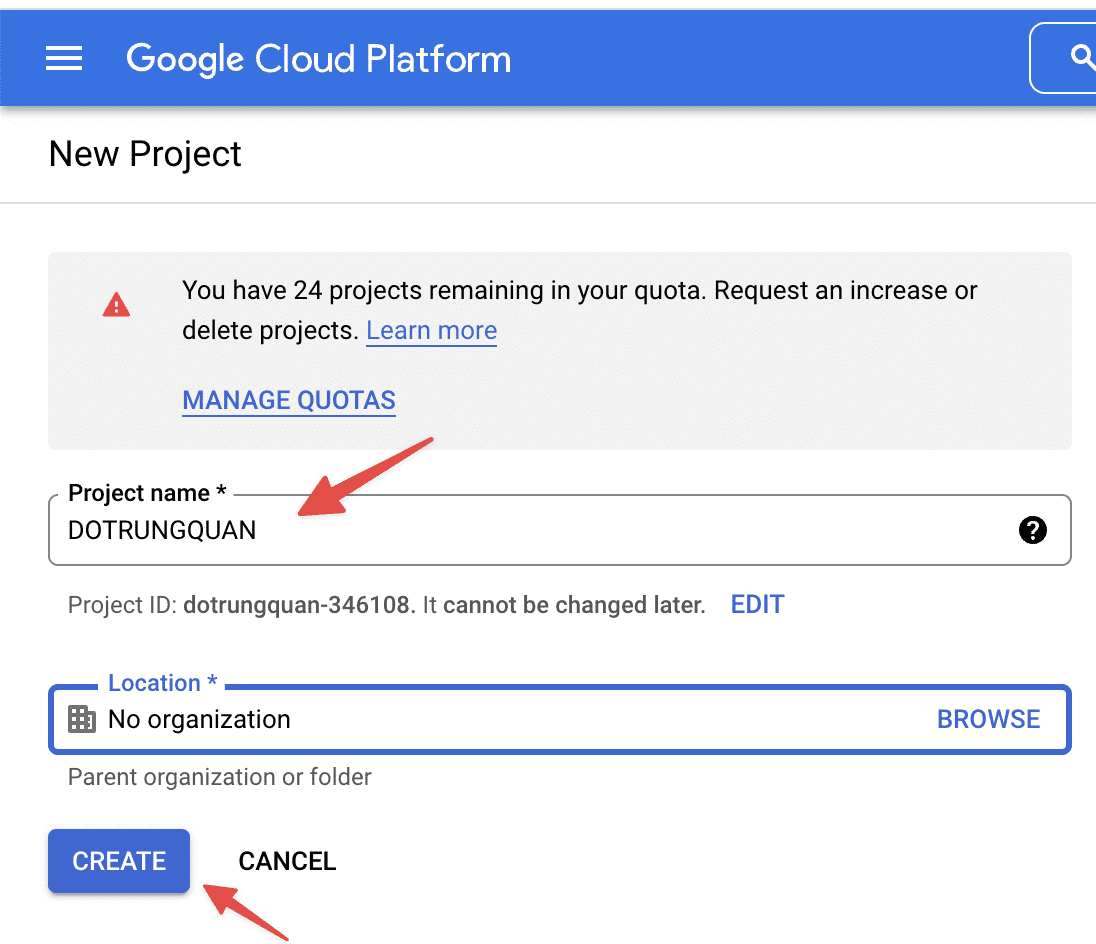Click the dotrungquan-346108 project ID text
Image resolution: width=1096 pixels, height=944 pixels.
(297, 605)
